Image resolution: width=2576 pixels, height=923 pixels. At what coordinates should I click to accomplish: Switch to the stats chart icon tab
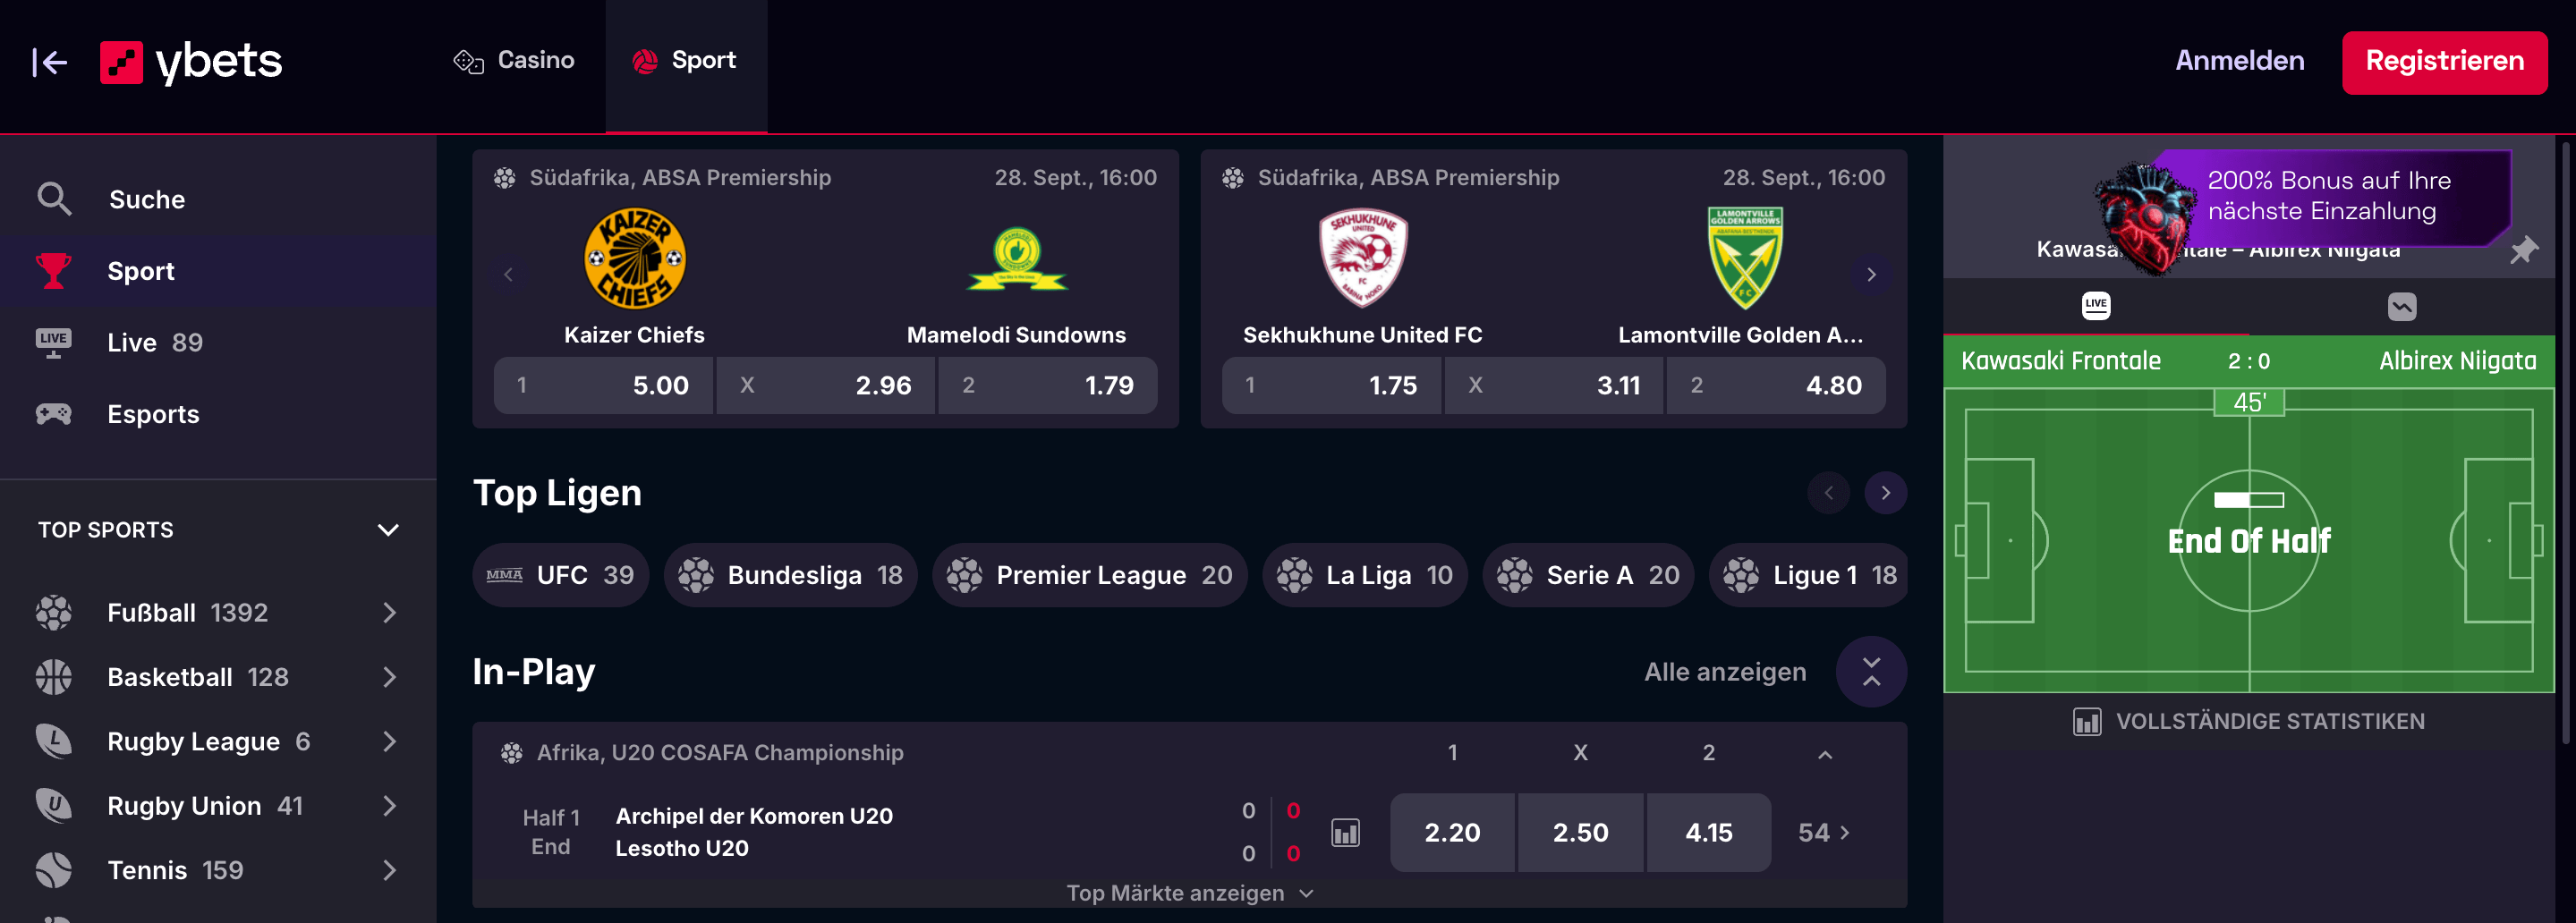[x=2402, y=306]
